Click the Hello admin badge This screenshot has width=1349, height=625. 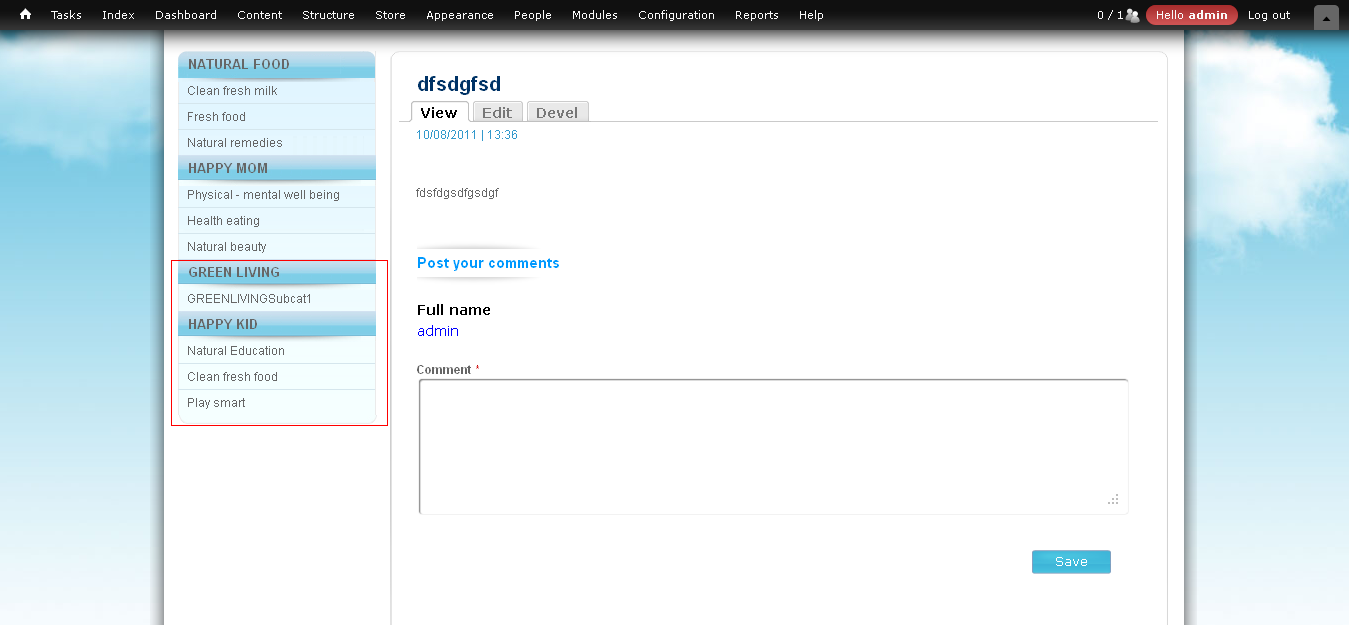(1191, 15)
